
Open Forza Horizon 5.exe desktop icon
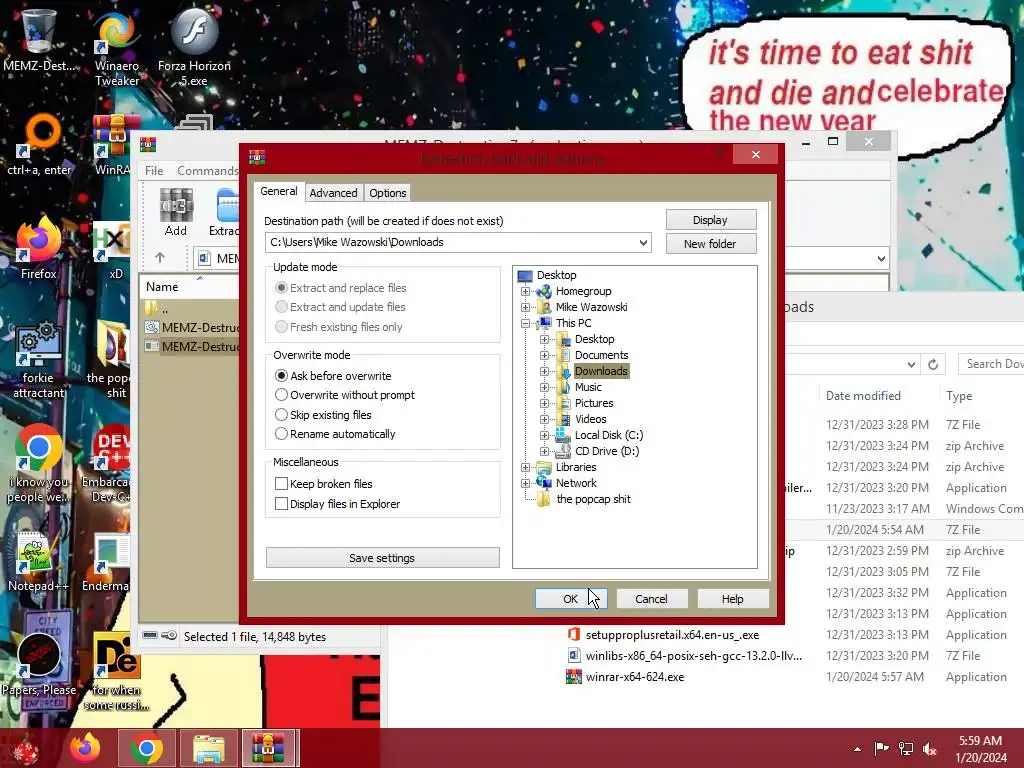click(194, 47)
